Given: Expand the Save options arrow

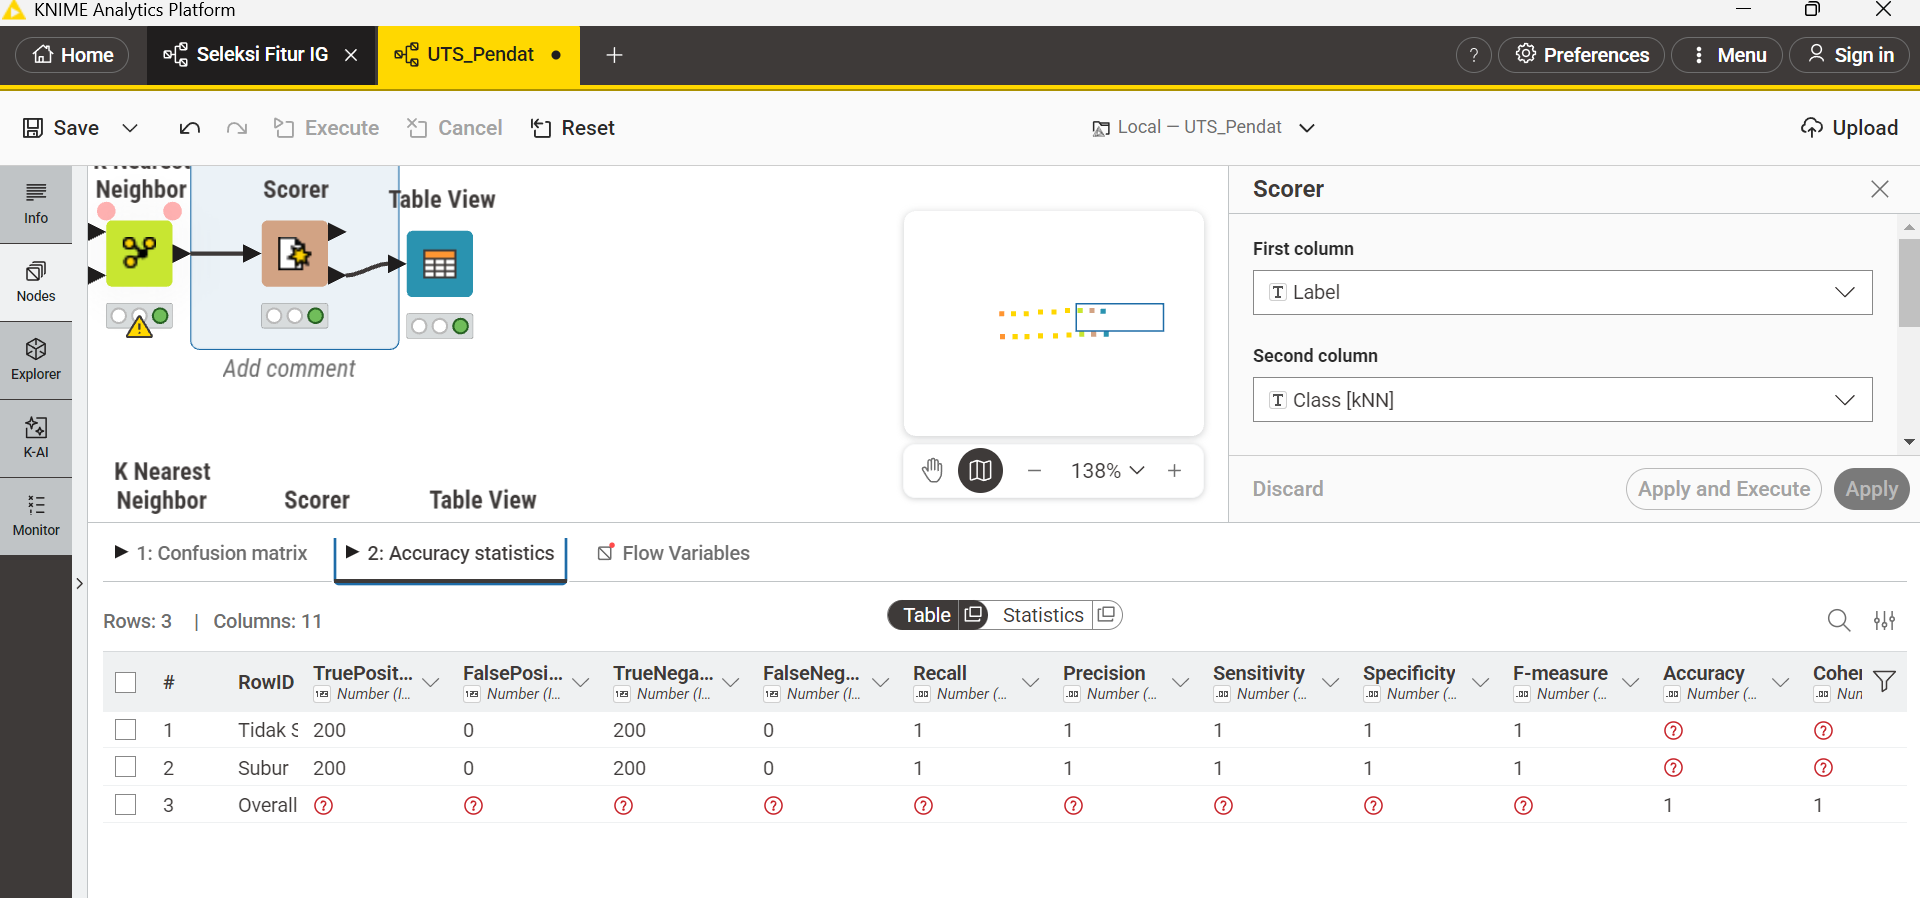Looking at the screenshot, I should pos(130,128).
